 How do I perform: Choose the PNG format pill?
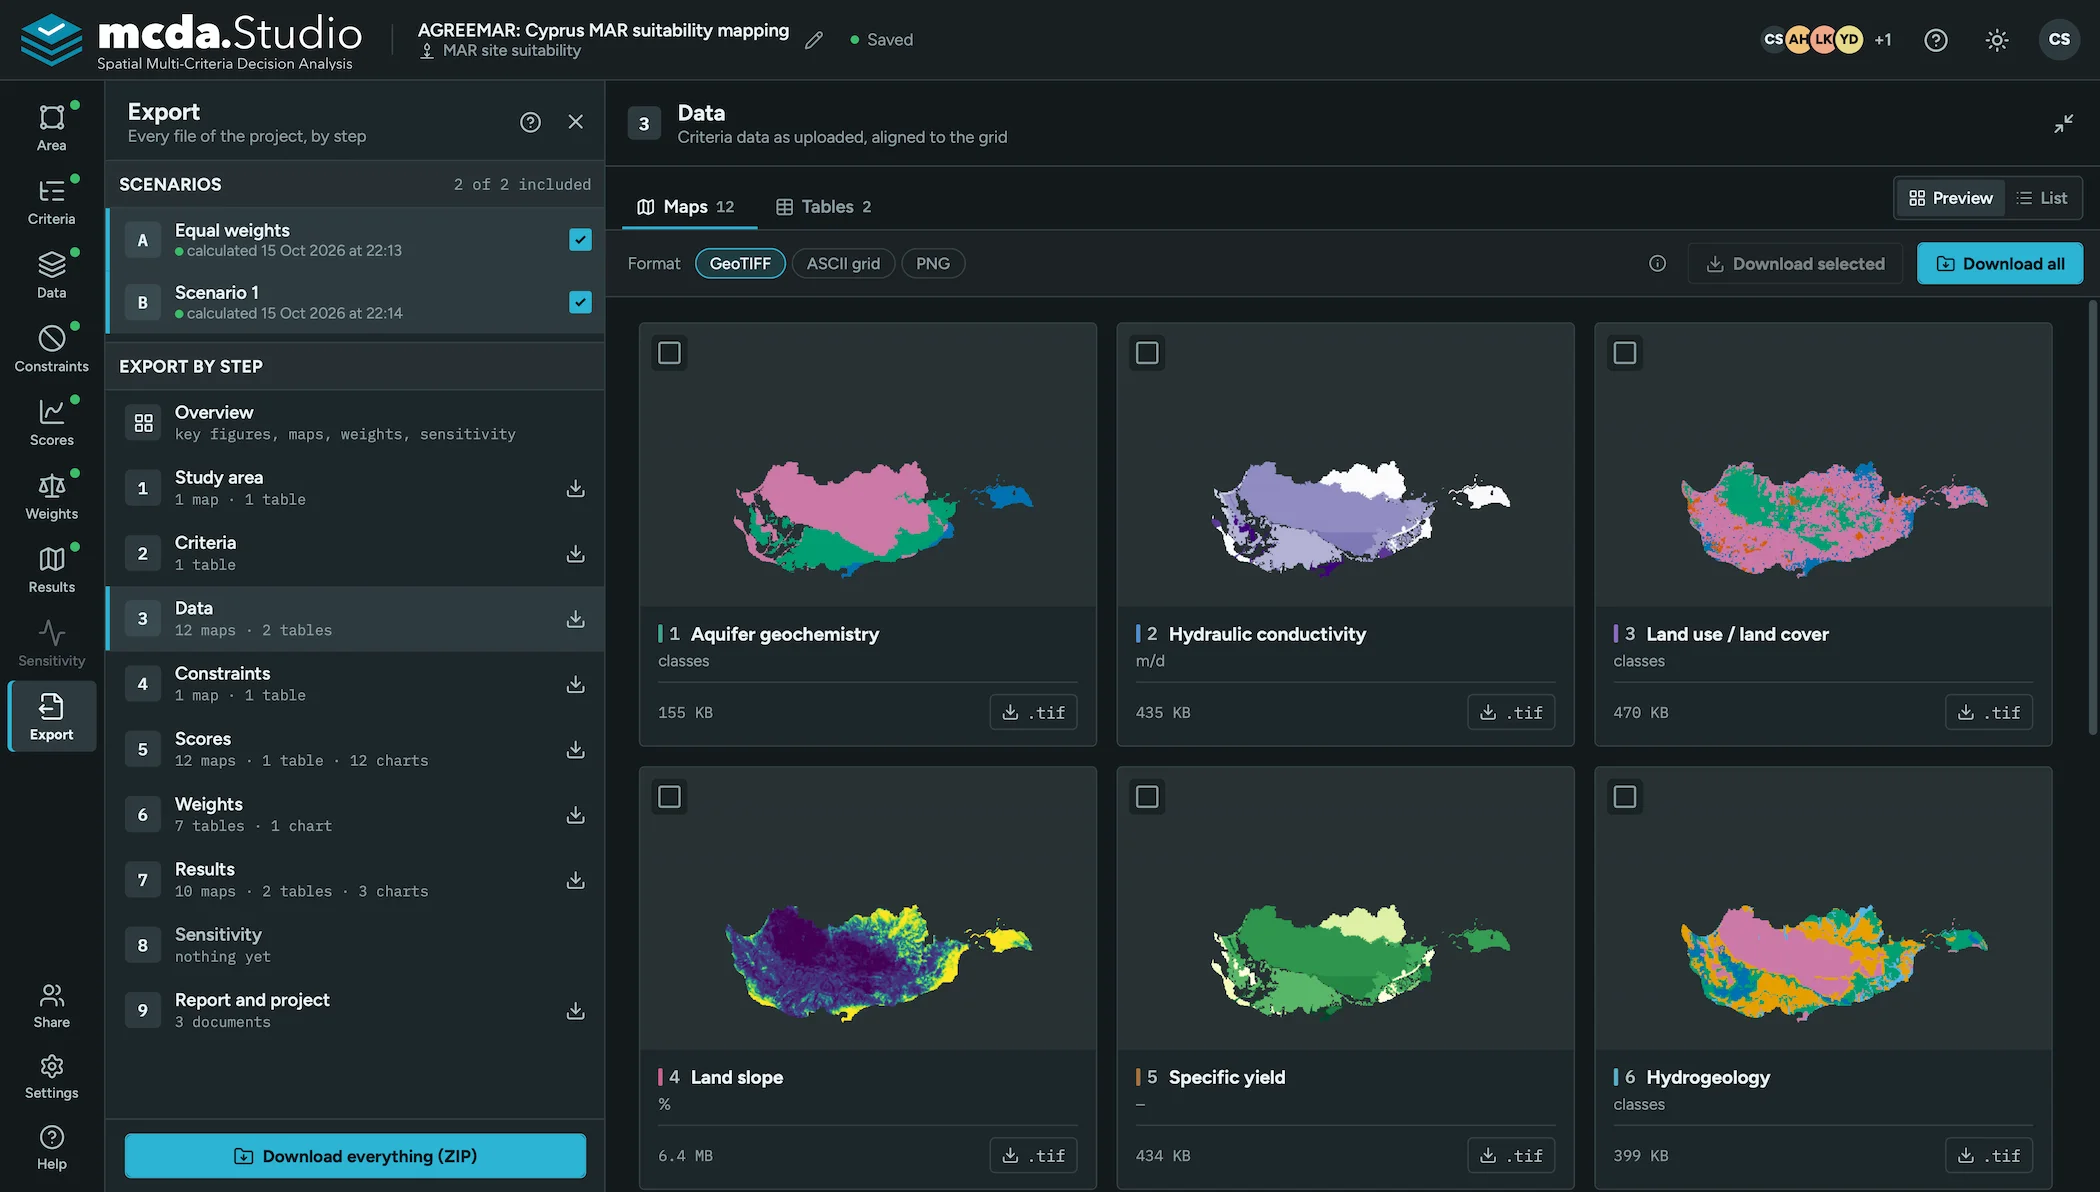932,264
